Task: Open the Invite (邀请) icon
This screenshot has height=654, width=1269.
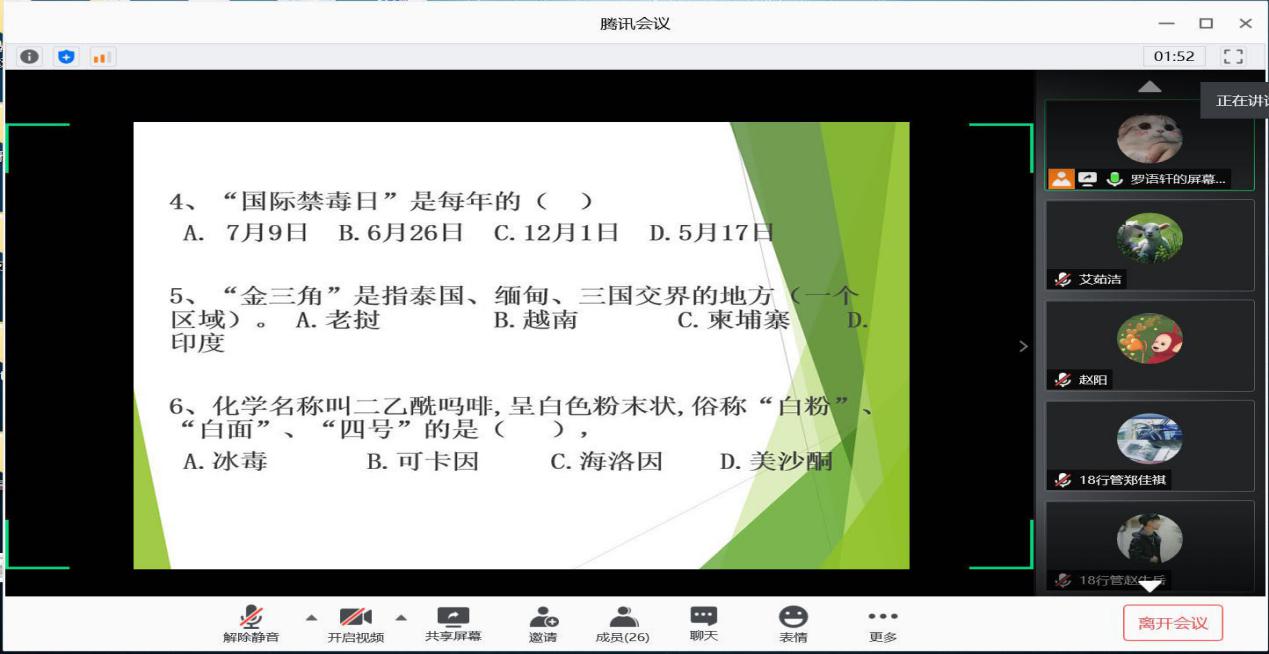Action: 543,624
